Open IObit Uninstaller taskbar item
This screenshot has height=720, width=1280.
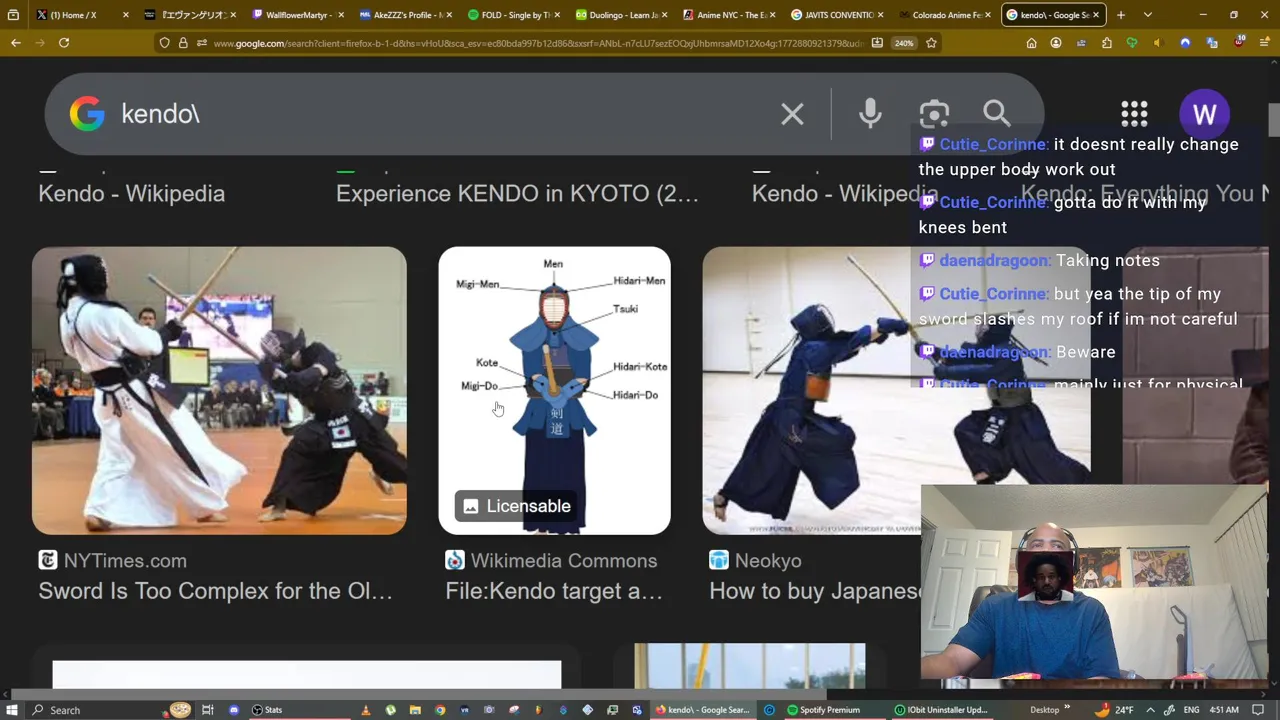coord(941,710)
